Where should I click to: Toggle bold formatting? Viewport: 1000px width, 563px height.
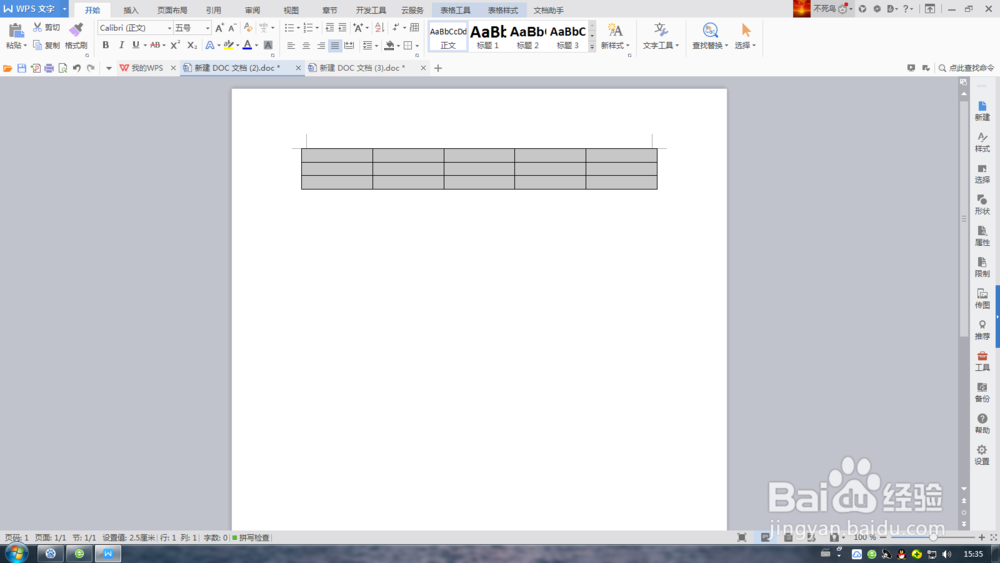tap(106, 45)
